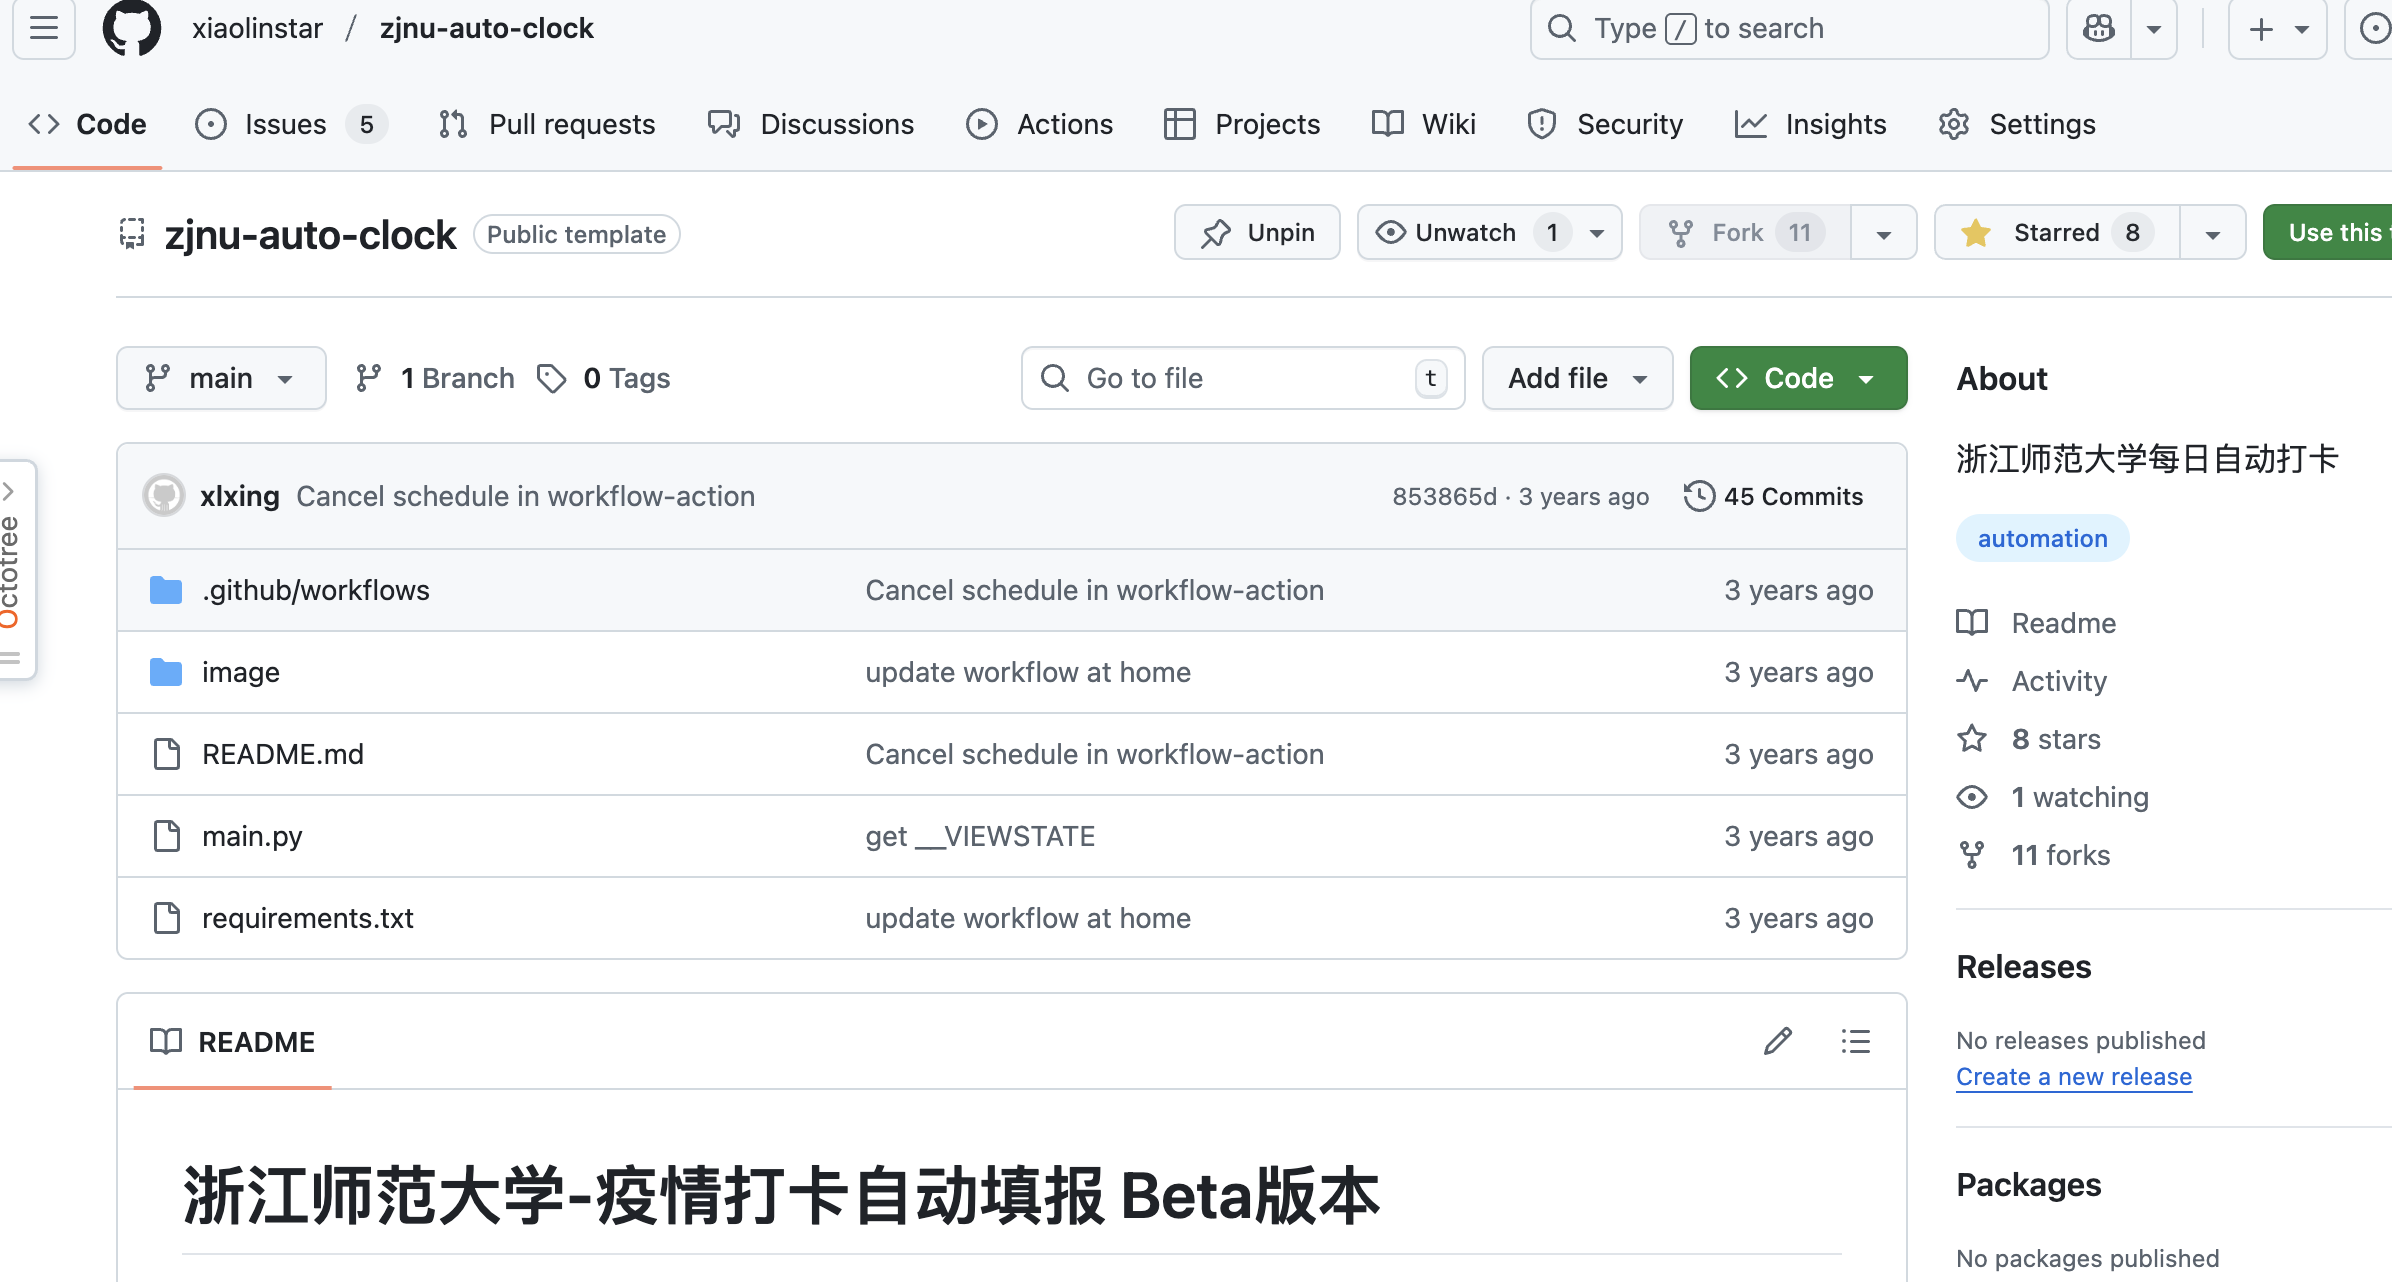Screen dimensions: 2392x1282
Task: Expand the Add file dropdown
Action: [x=1577, y=378]
